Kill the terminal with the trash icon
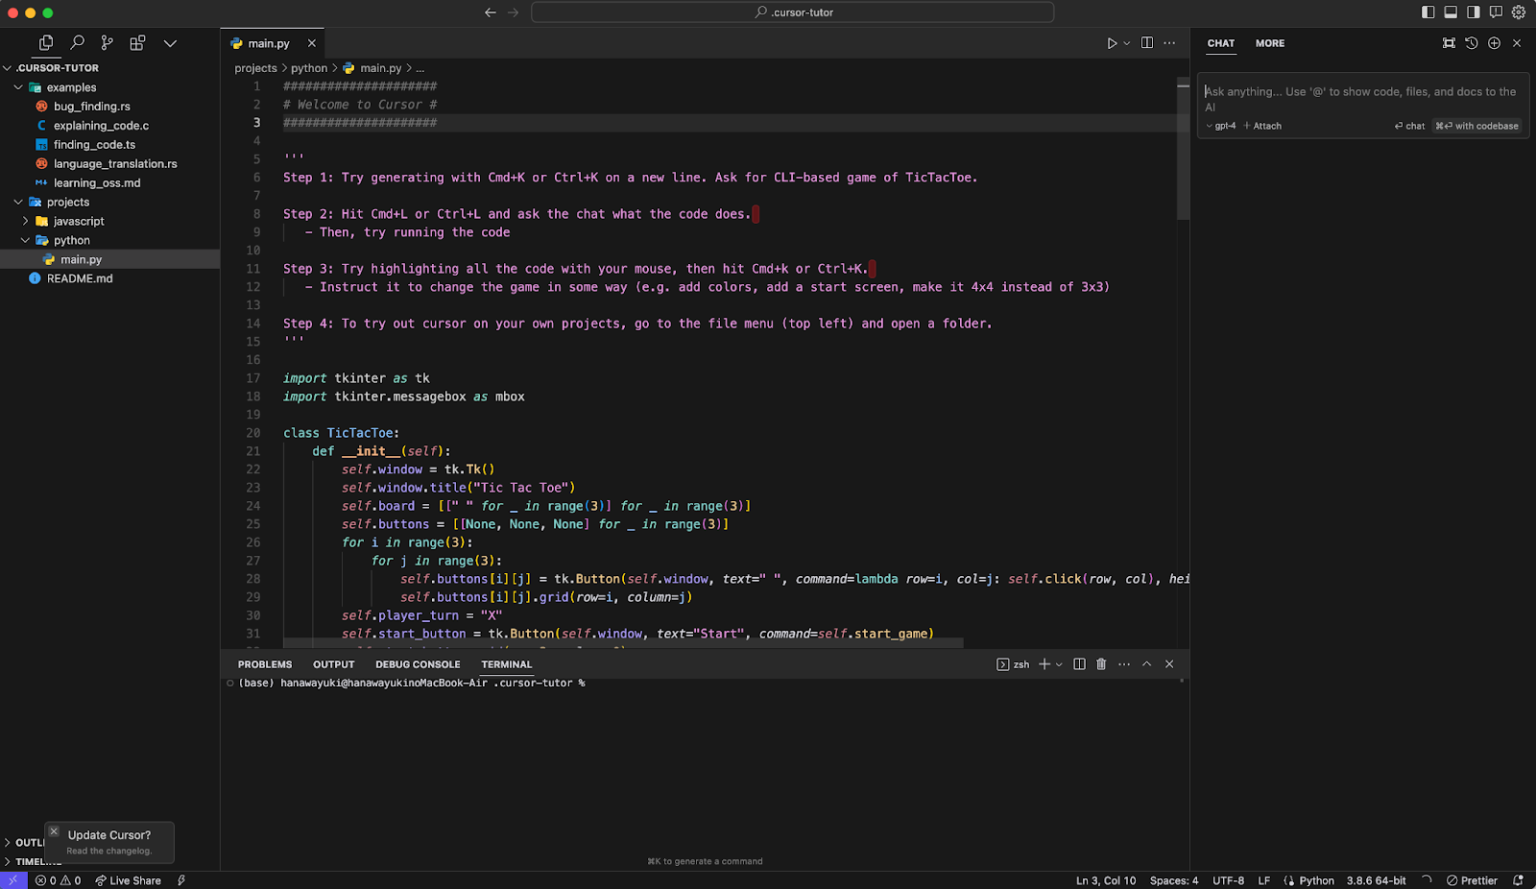The height and width of the screenshot is (889, 1536). pyautogui.click(x=1101, y=664)
